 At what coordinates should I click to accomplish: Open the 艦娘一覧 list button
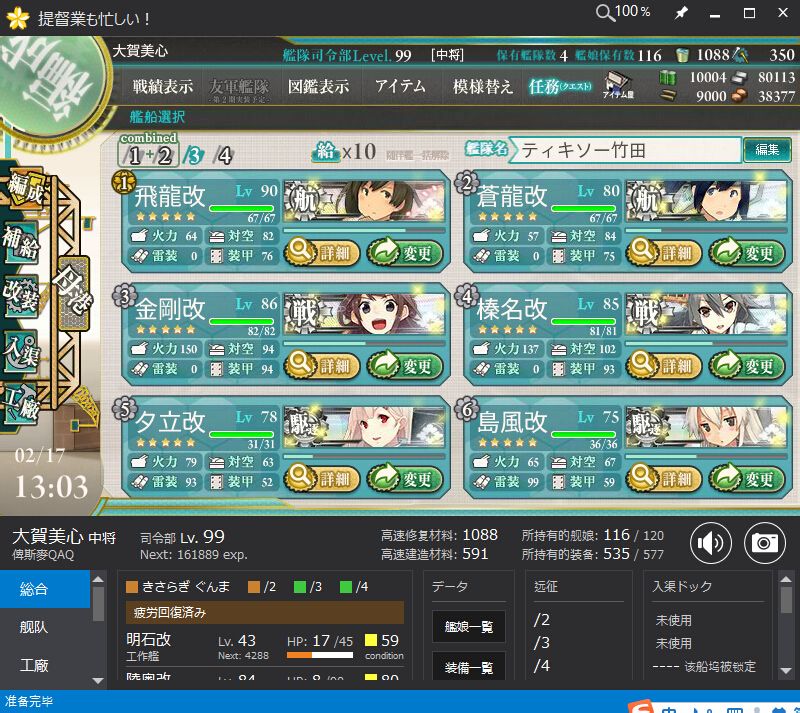click(x=469, y=626)
